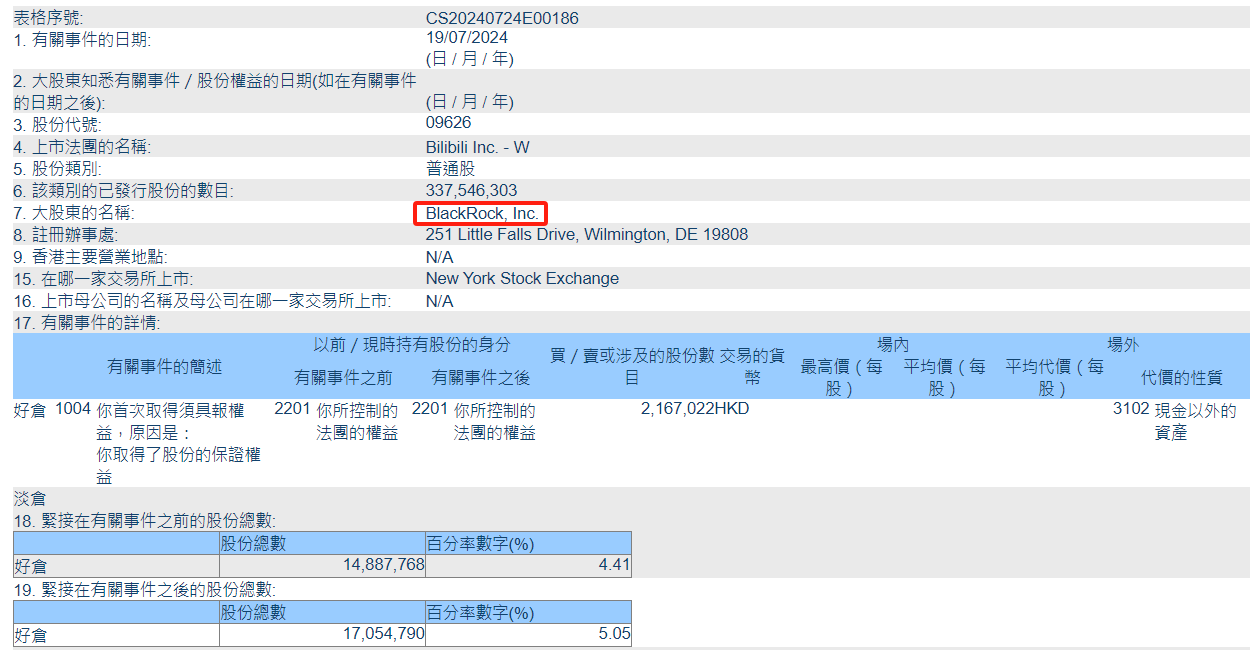Click the 場外 column header
The width and height of the screenshot is (1252, 650).
[1124, 345]
